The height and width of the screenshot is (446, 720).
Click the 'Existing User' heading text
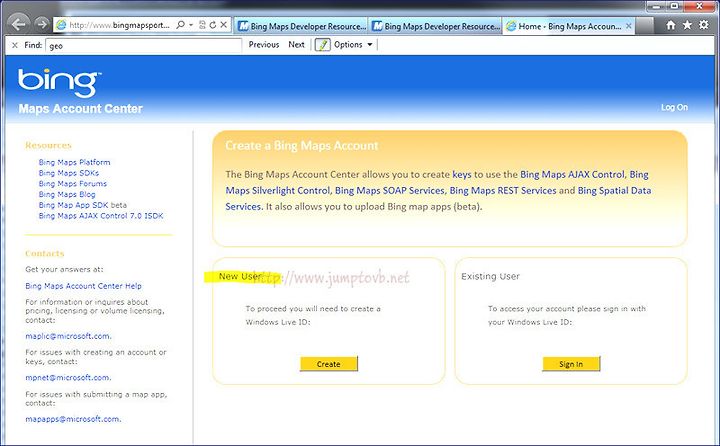coord(490,276)
